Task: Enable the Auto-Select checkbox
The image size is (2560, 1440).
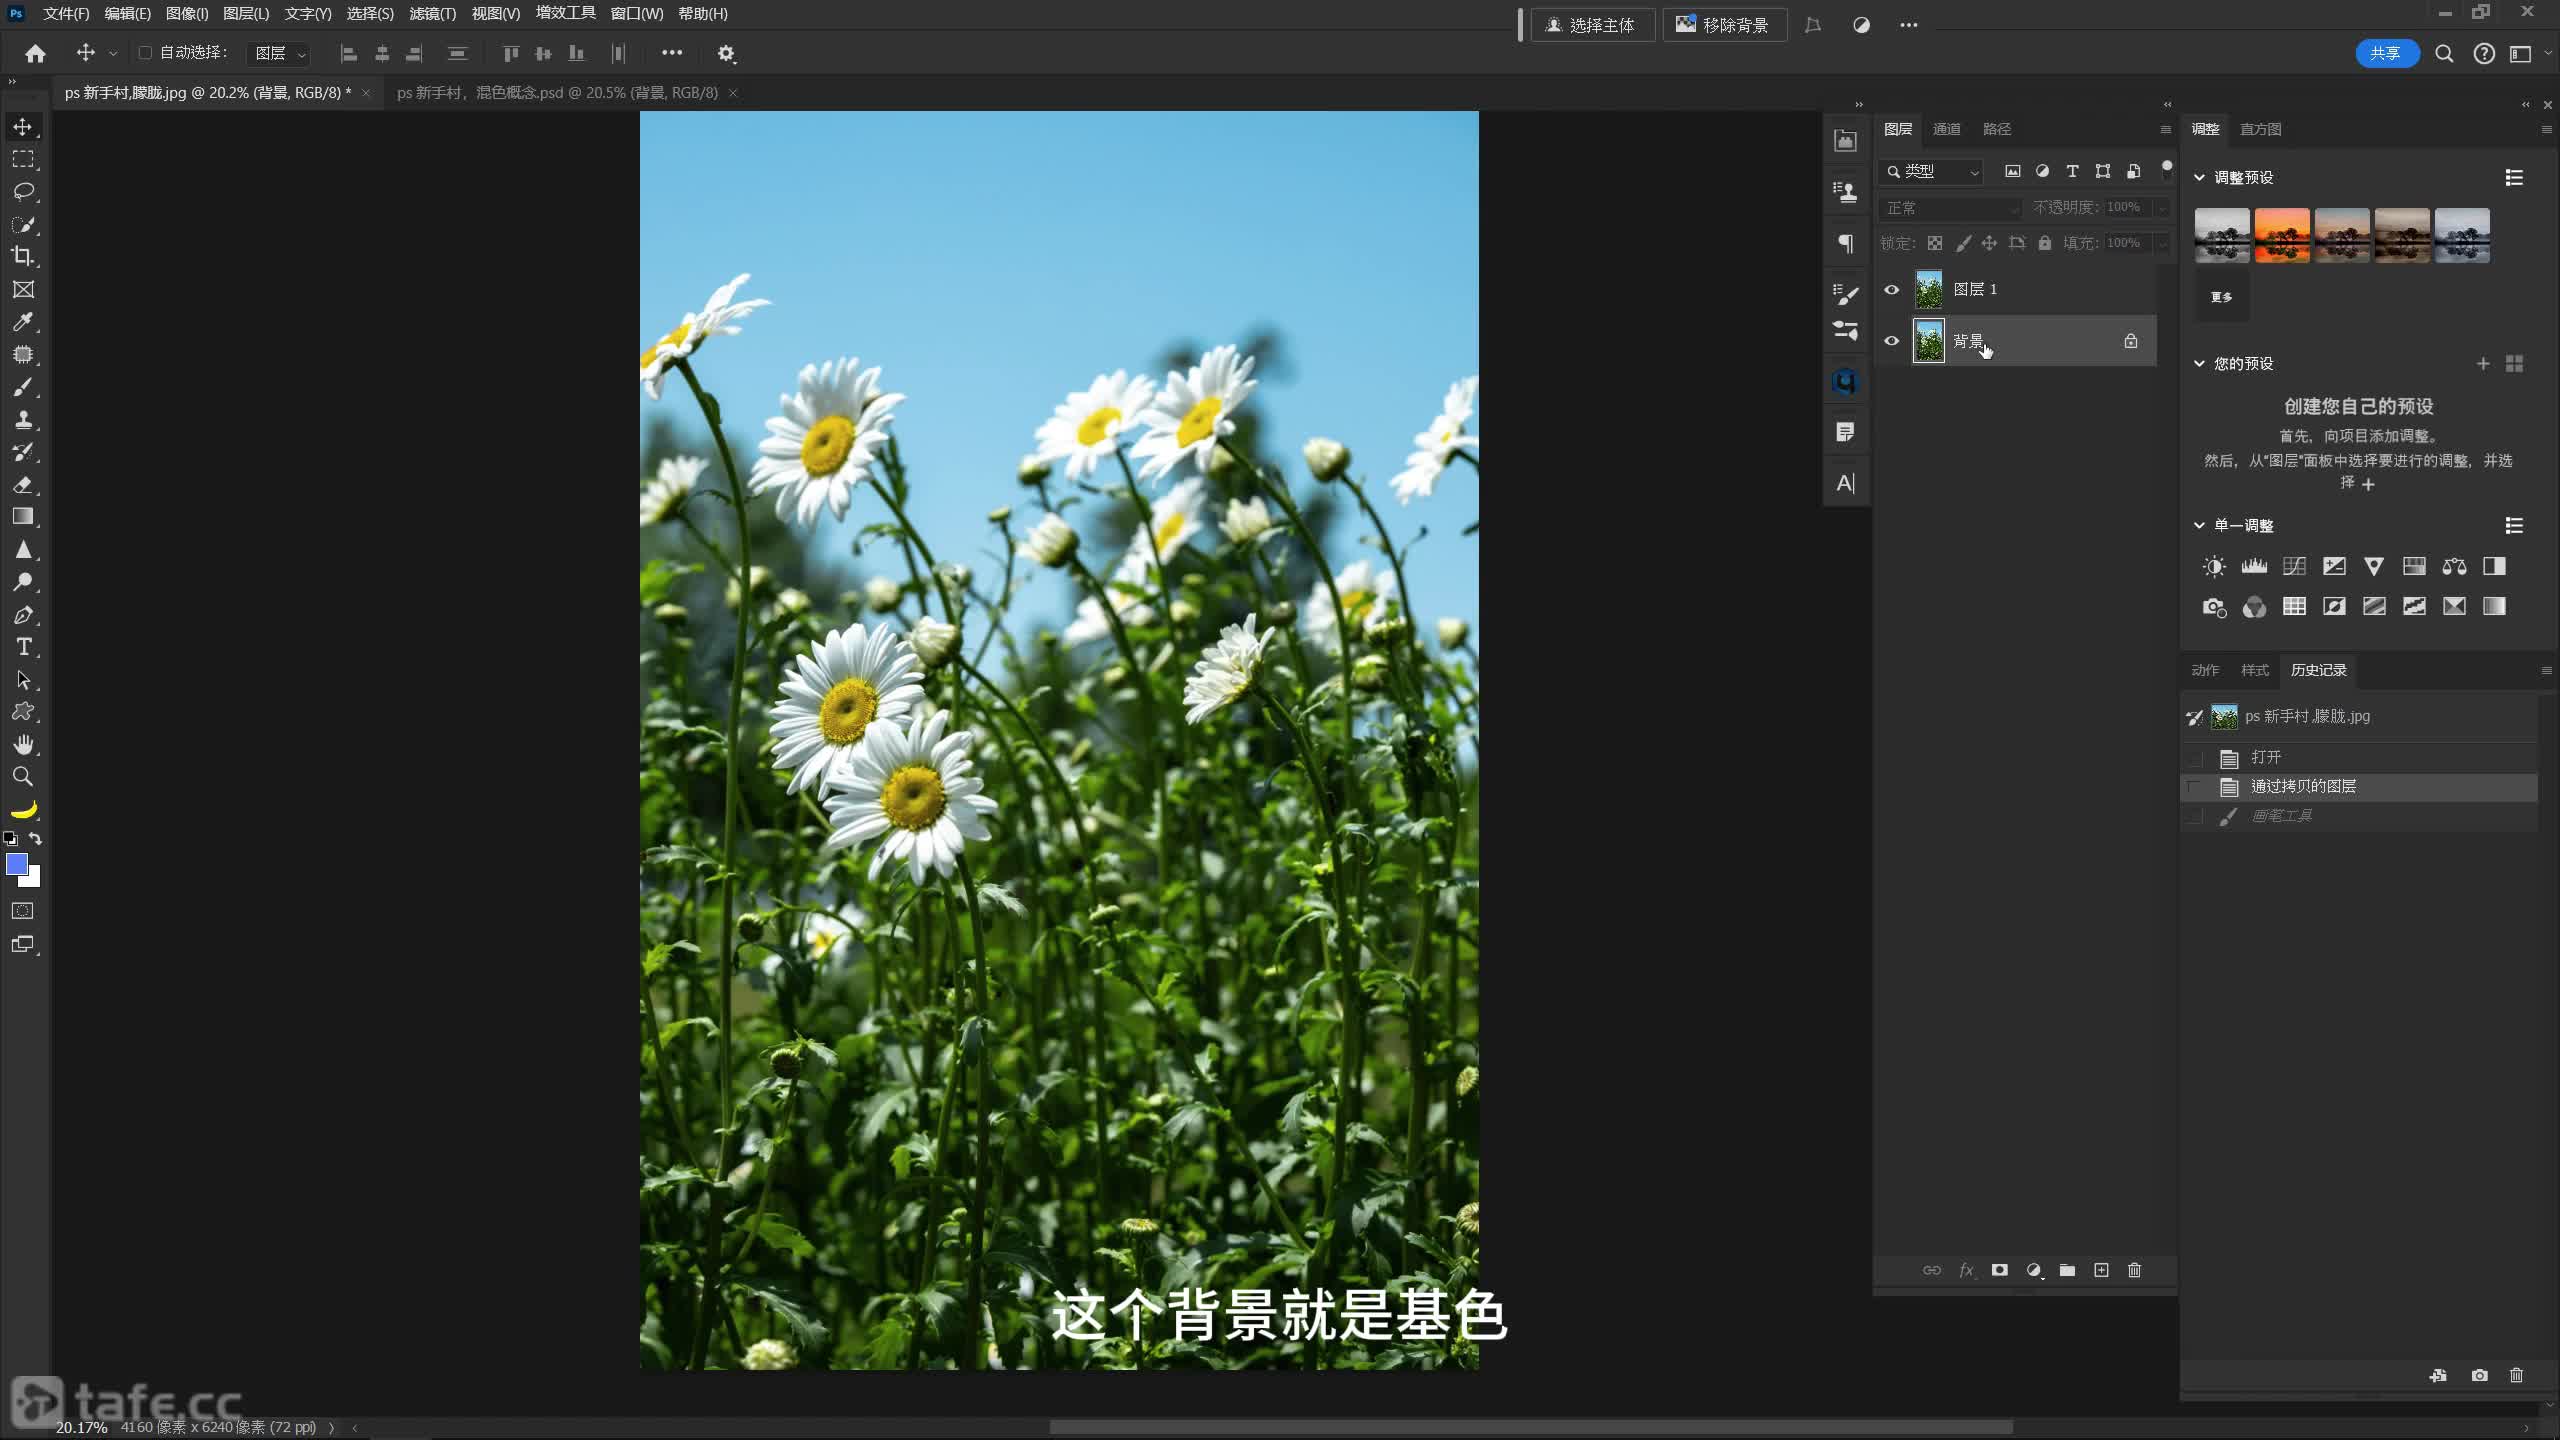Action: [x=145, y=53]
